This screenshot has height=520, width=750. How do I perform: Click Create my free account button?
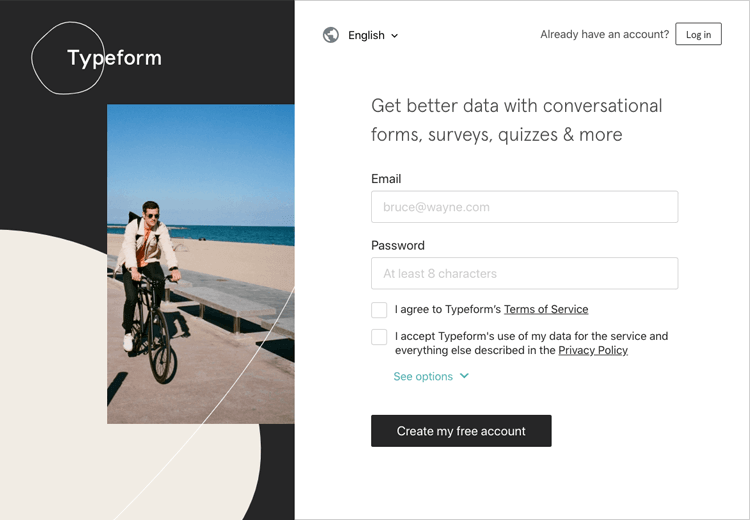(461, 431)
